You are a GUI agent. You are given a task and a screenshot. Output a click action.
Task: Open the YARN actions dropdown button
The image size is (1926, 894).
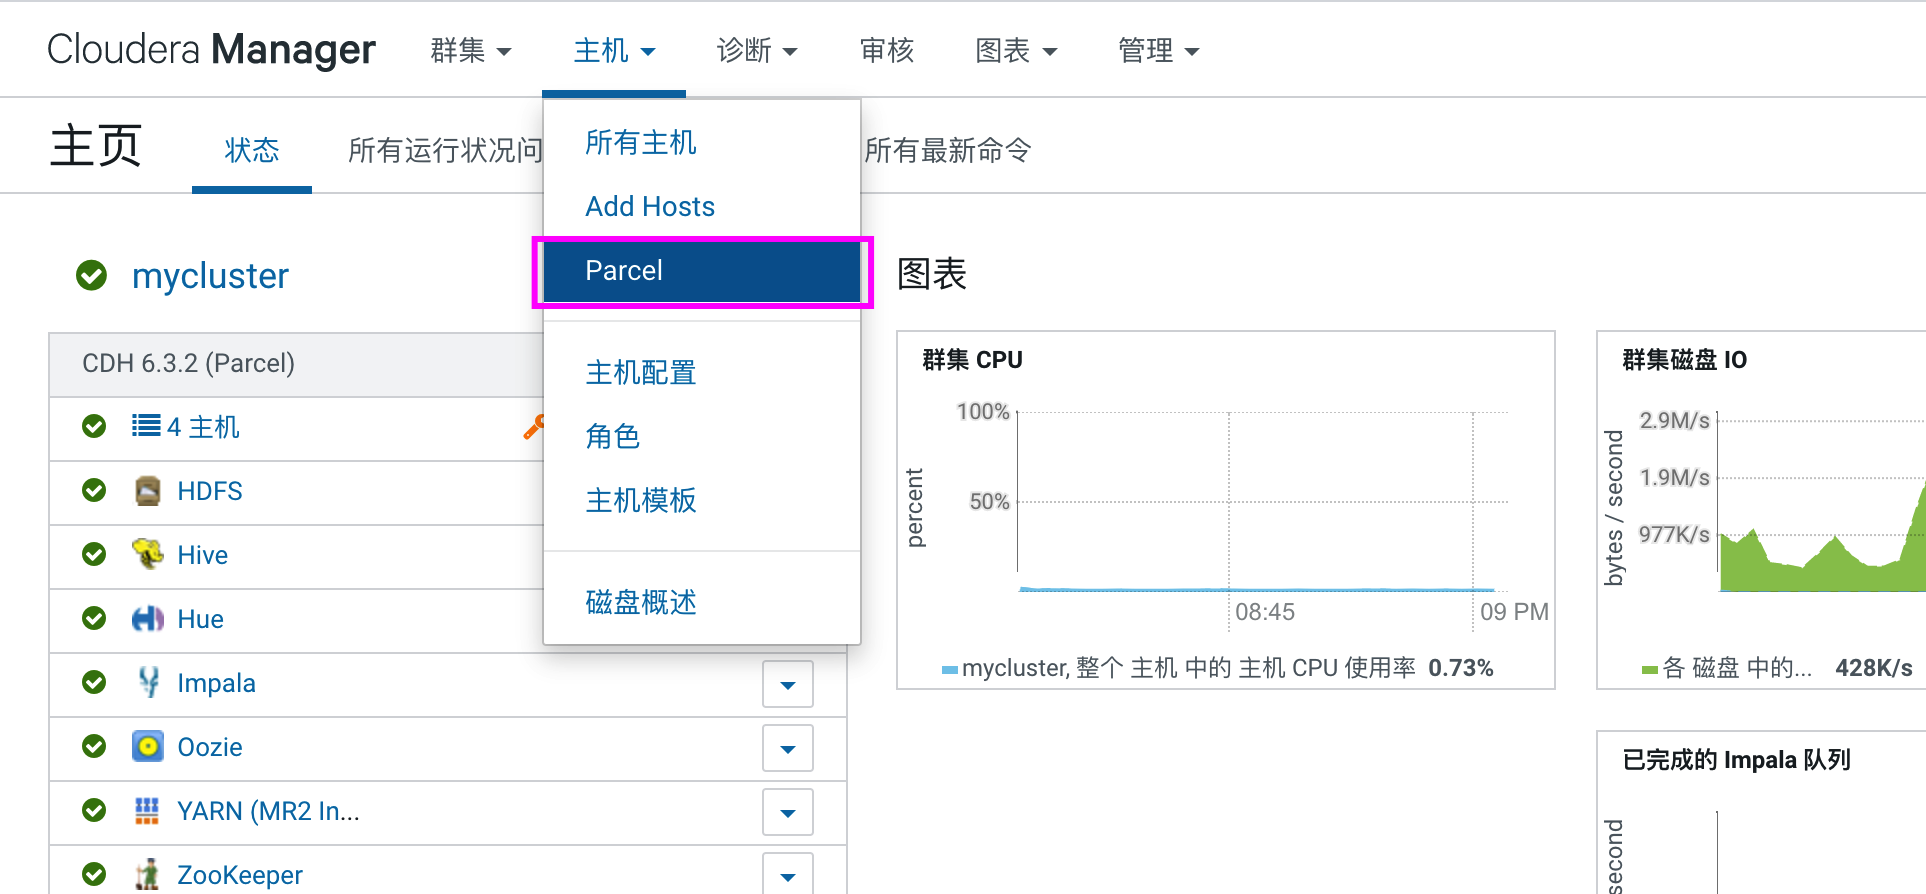pyautogui.click(x=787, y=813)
